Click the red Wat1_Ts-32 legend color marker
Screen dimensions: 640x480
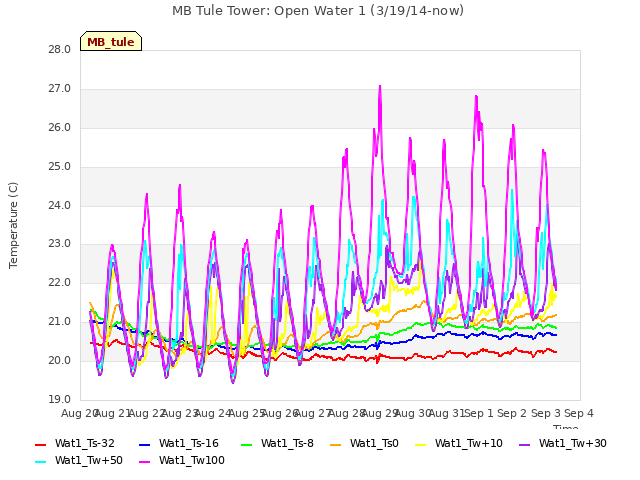pos(41,444)
